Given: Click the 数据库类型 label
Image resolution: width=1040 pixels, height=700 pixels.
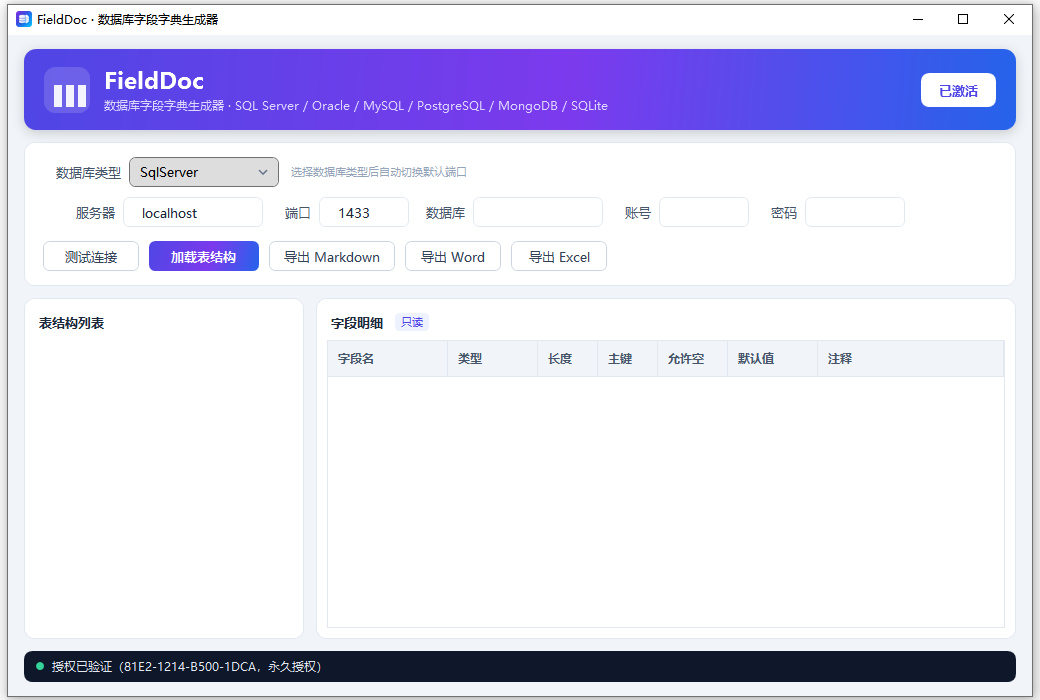Looking at the screenshot, I should 88,173.
